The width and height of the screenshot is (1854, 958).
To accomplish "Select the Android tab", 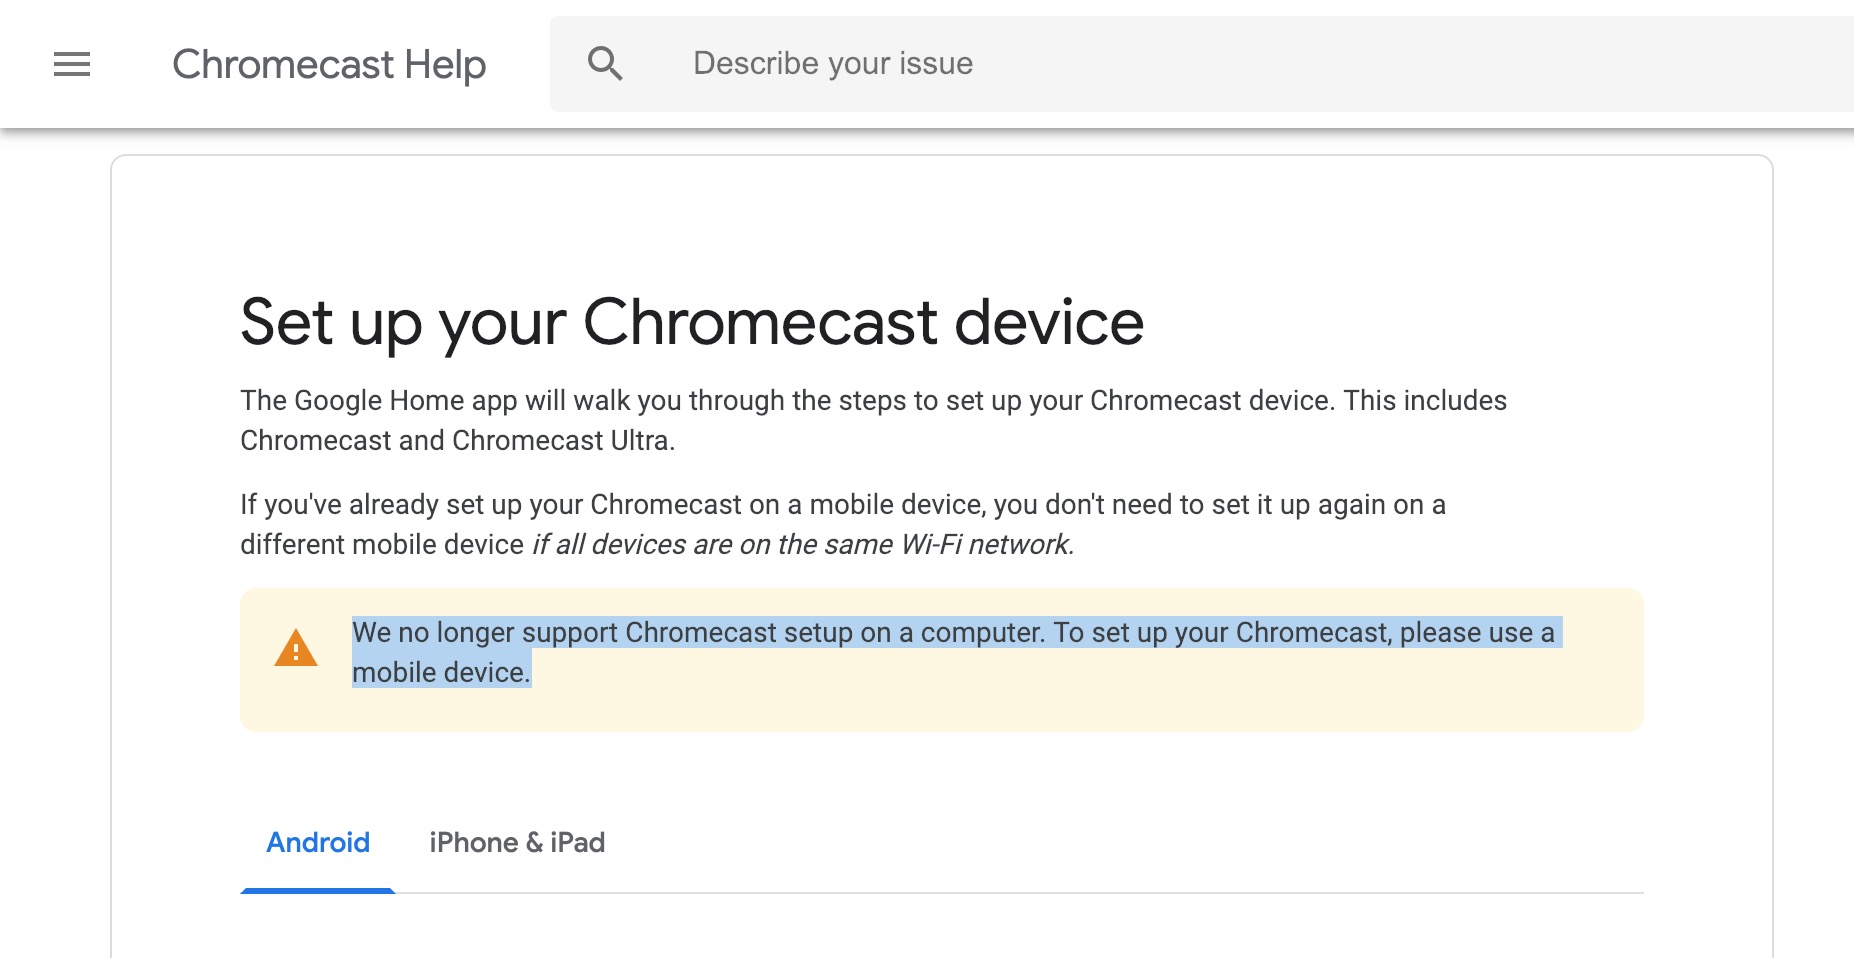I will click(317, 842).
